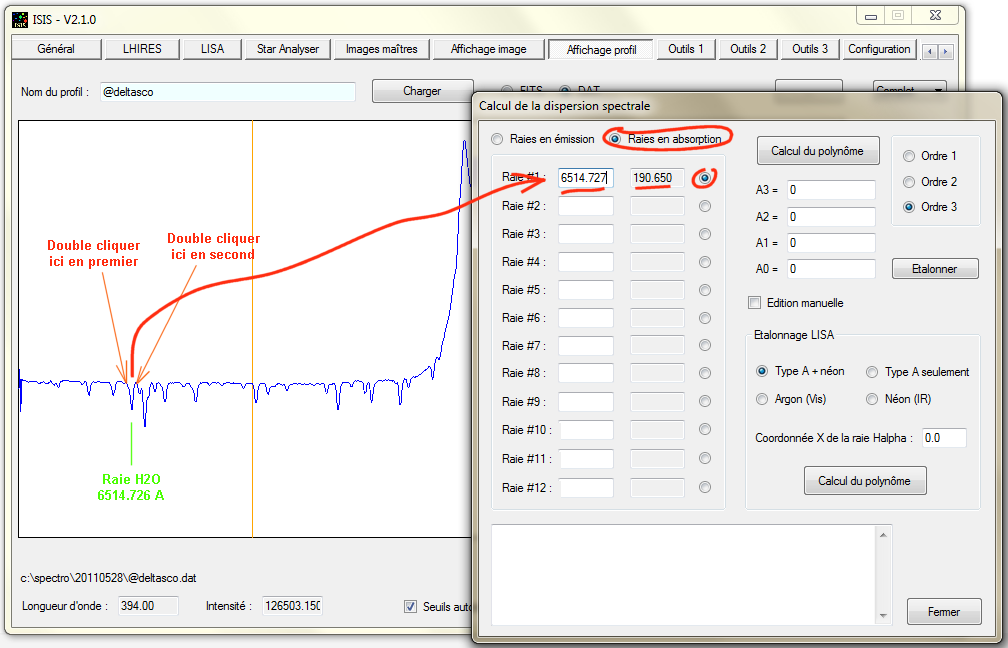Select the radio button for Raie #2
Image resolution: width=1008 pixels, height=648 pixels.
705,206
